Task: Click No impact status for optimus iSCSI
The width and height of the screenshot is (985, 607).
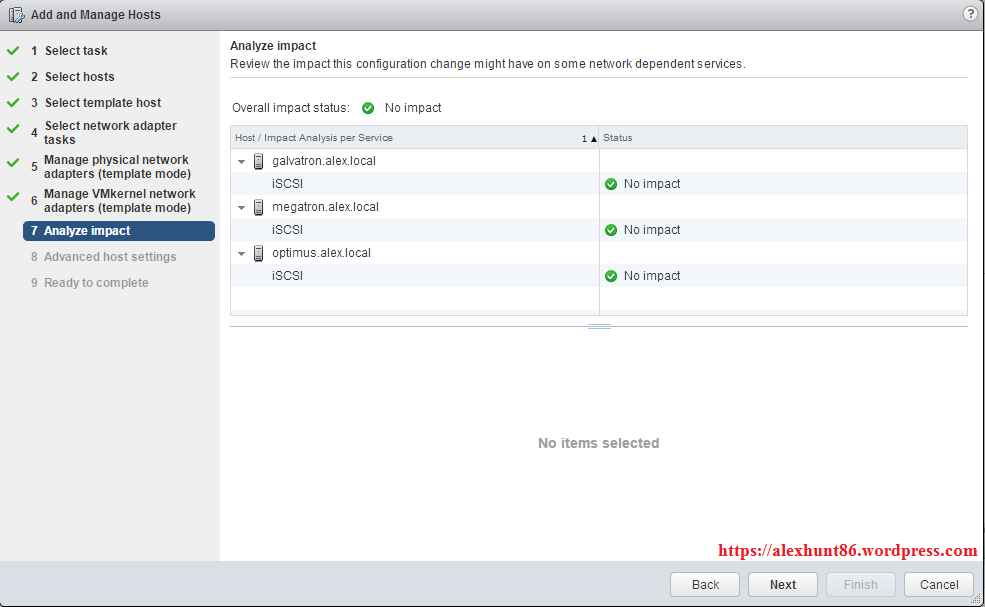Action: [x=651, y=276]
